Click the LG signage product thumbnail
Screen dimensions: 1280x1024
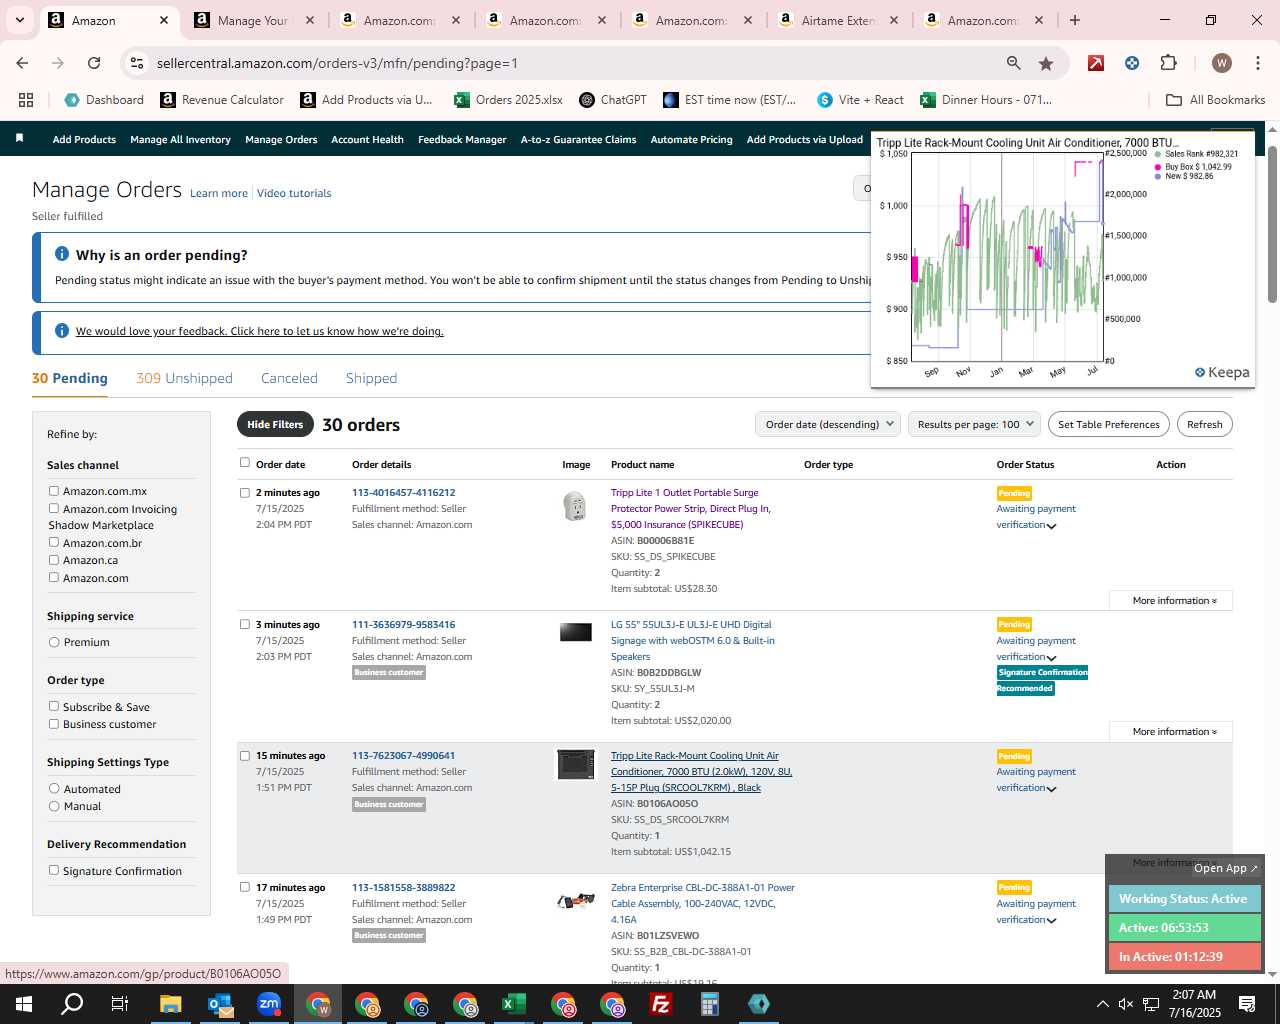575,632
